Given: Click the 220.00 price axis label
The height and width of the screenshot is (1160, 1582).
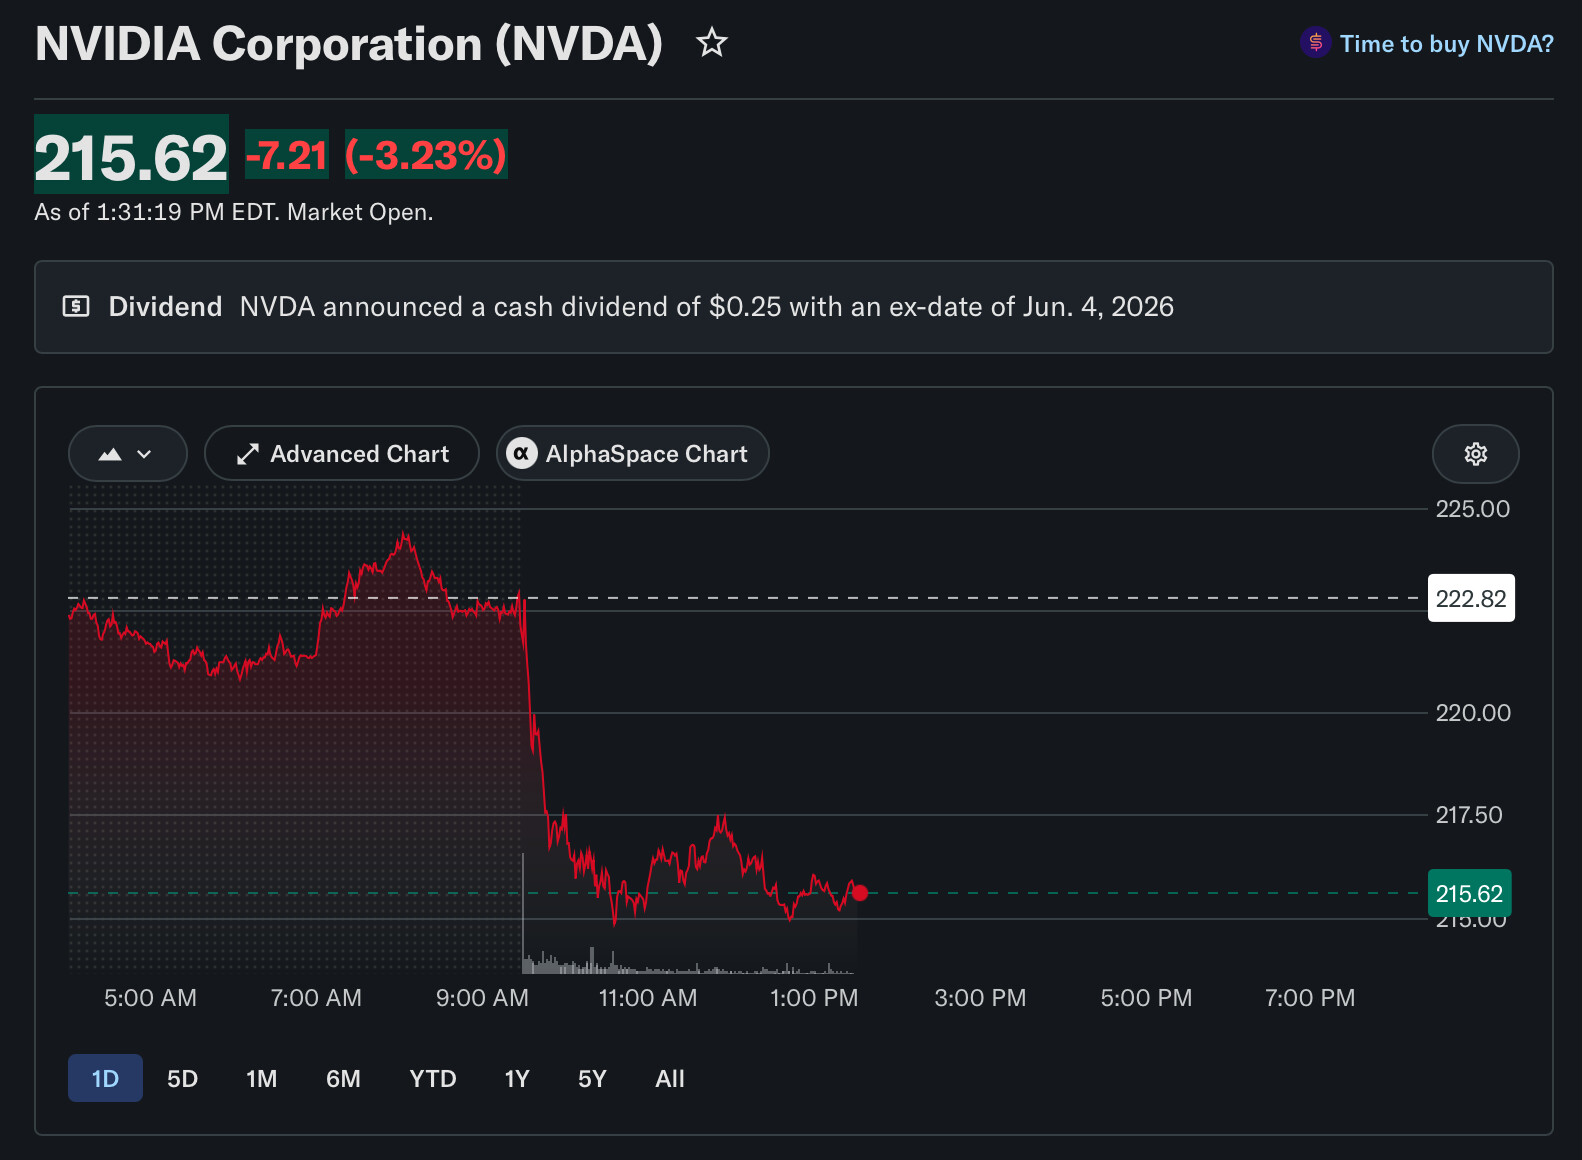Looking at the screenshot, I should point(1473,712).
